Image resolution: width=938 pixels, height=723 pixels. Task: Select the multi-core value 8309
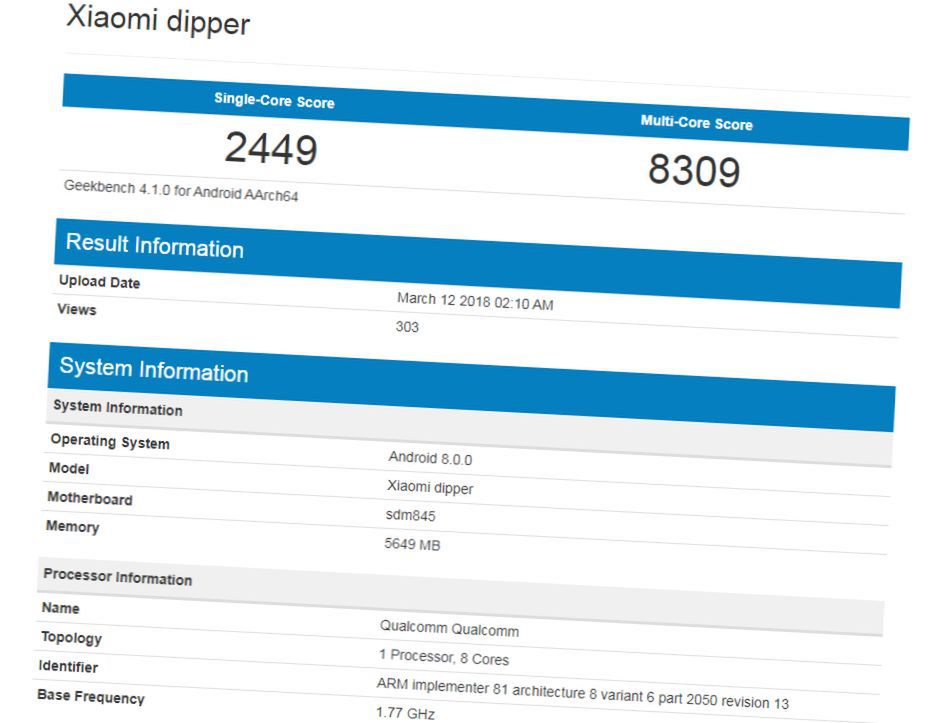click(694, 170)
